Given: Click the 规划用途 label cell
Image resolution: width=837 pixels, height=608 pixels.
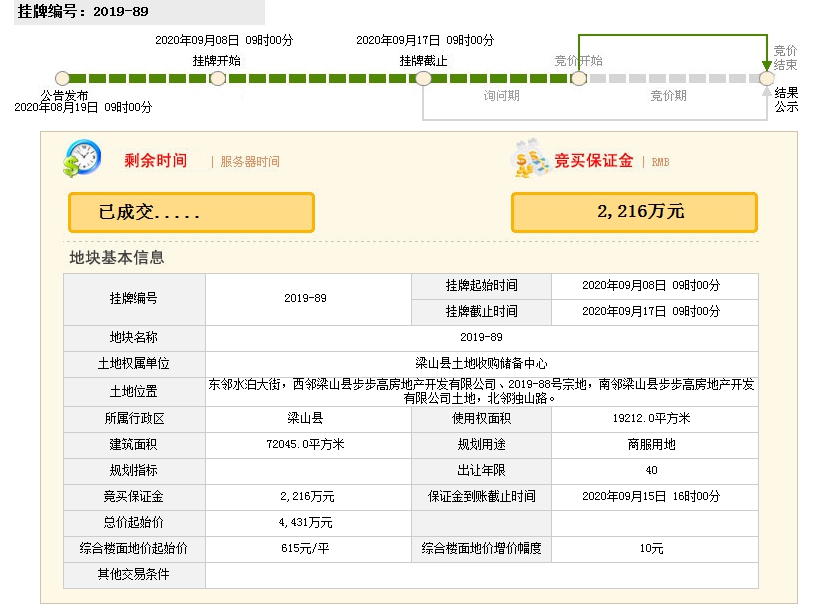Looking at the screenshot, I should click(481, 445).
